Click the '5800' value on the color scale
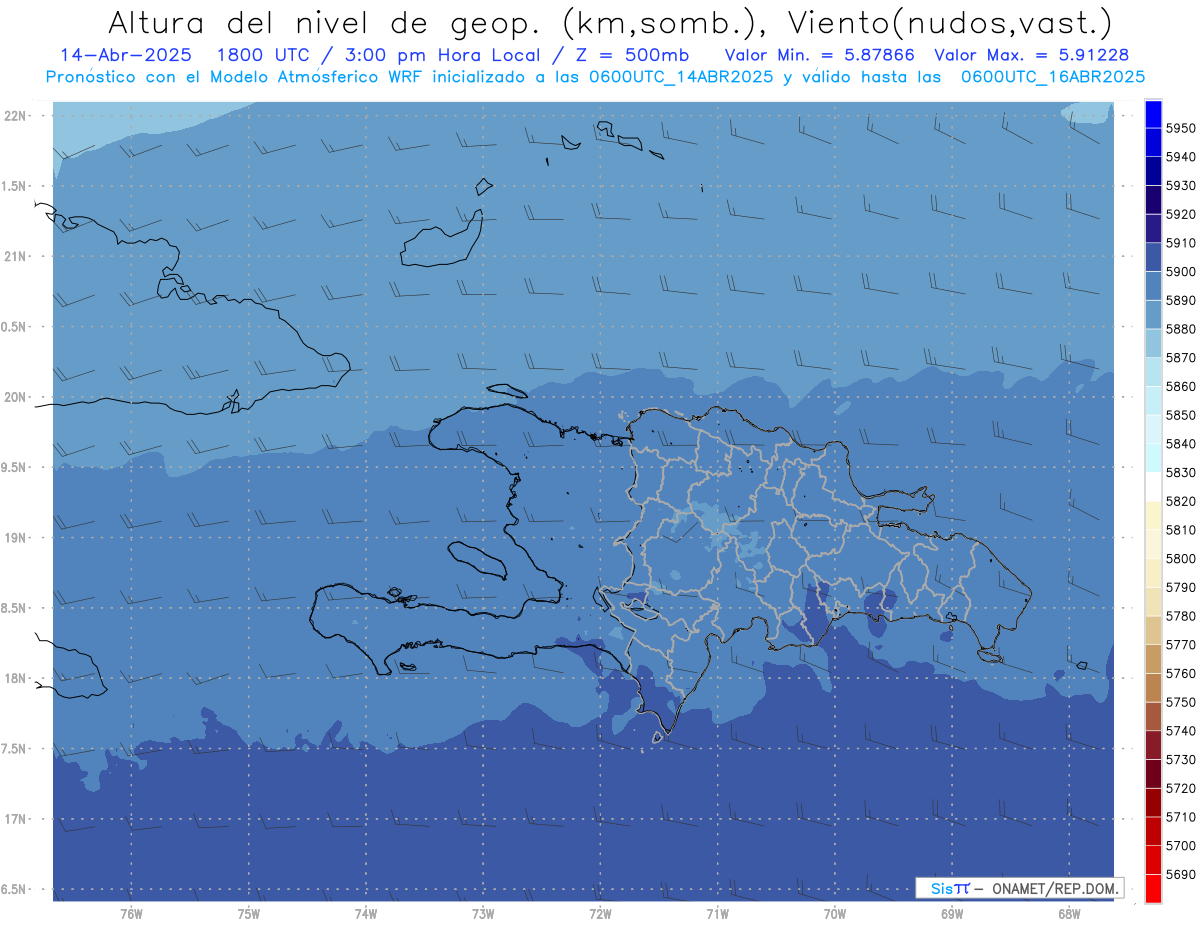Viewport: 1200px width, 927px height. pos(1181,558)
